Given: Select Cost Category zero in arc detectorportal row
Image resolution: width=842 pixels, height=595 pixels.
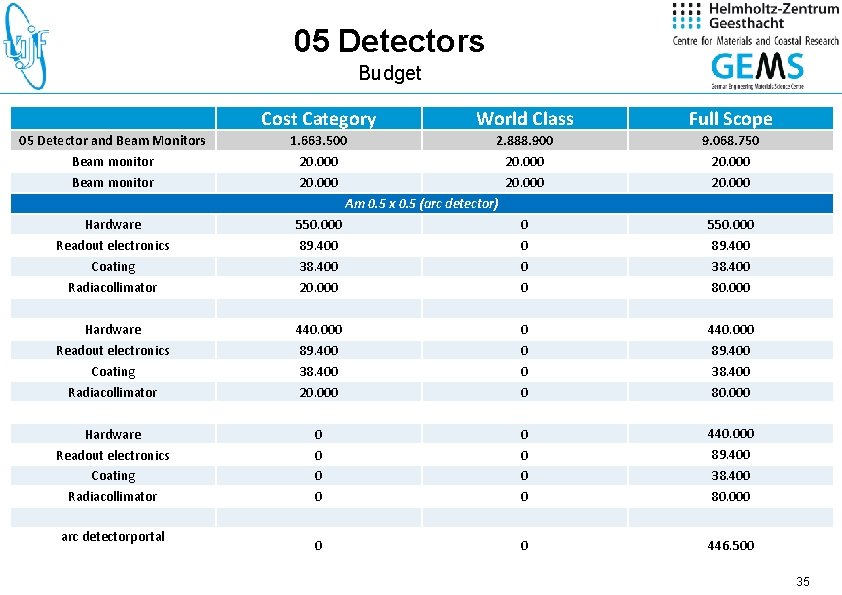Looking at the screenshot, I should (318, 546).
